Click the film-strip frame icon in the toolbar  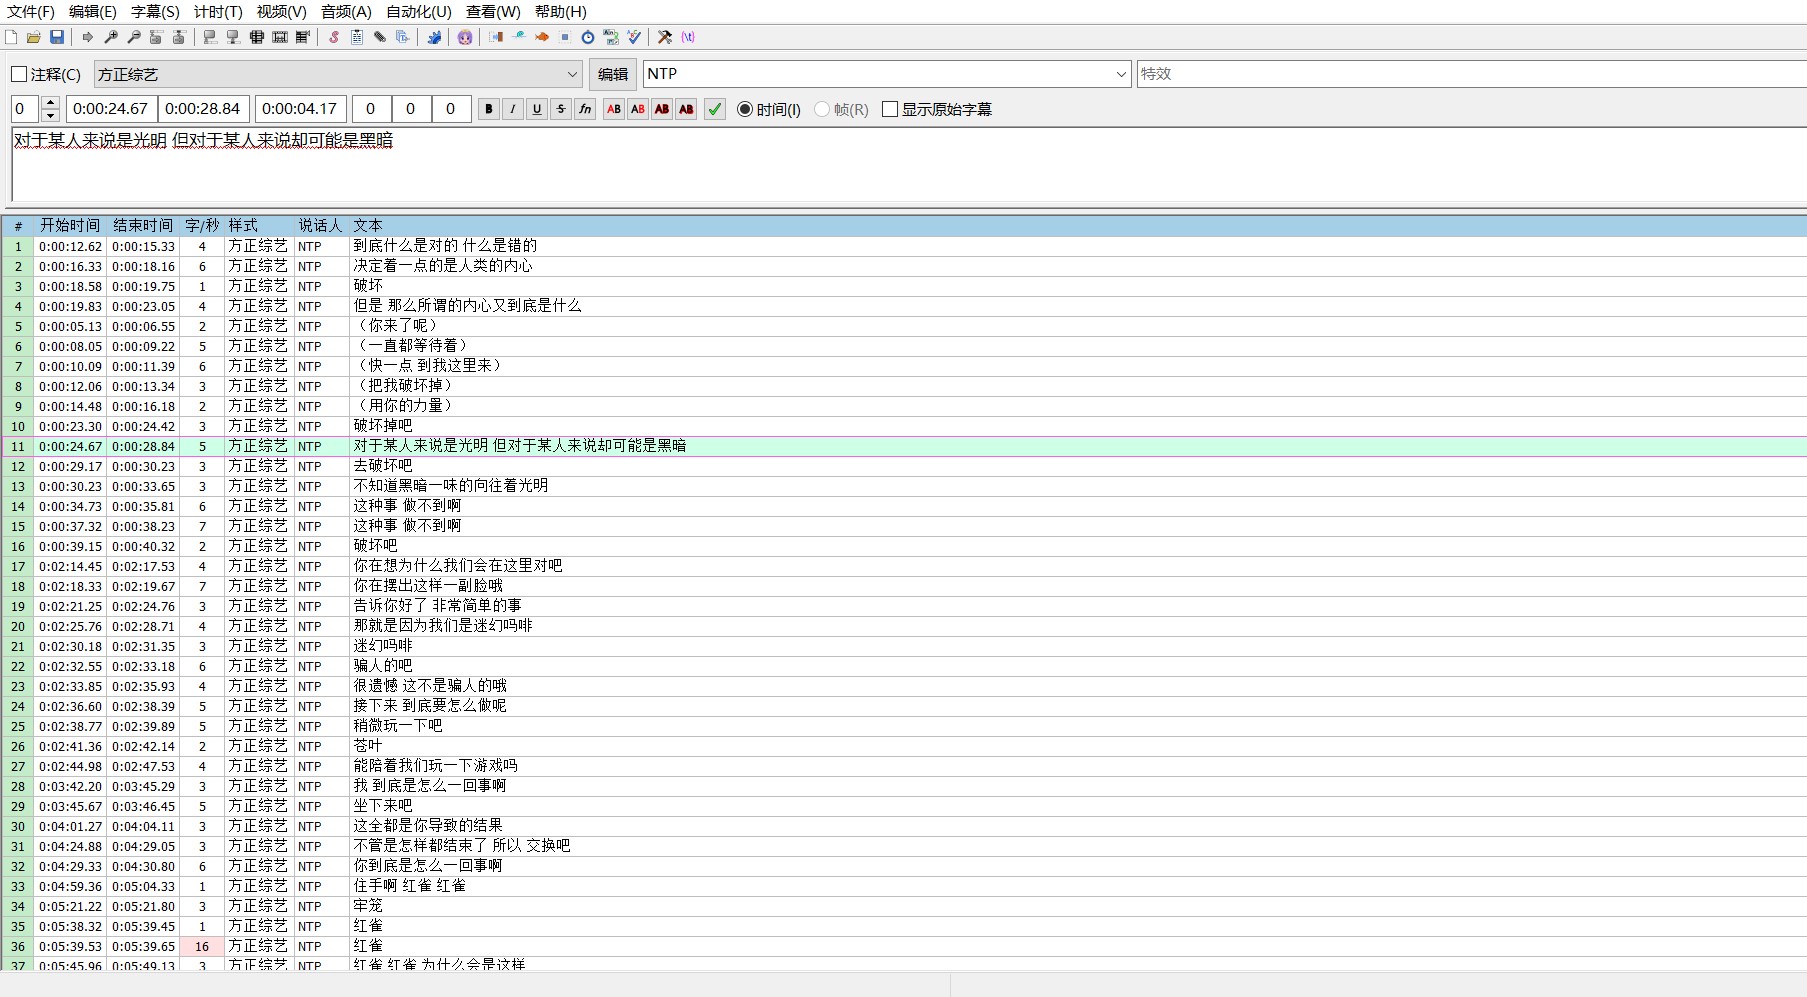point(280,37)
